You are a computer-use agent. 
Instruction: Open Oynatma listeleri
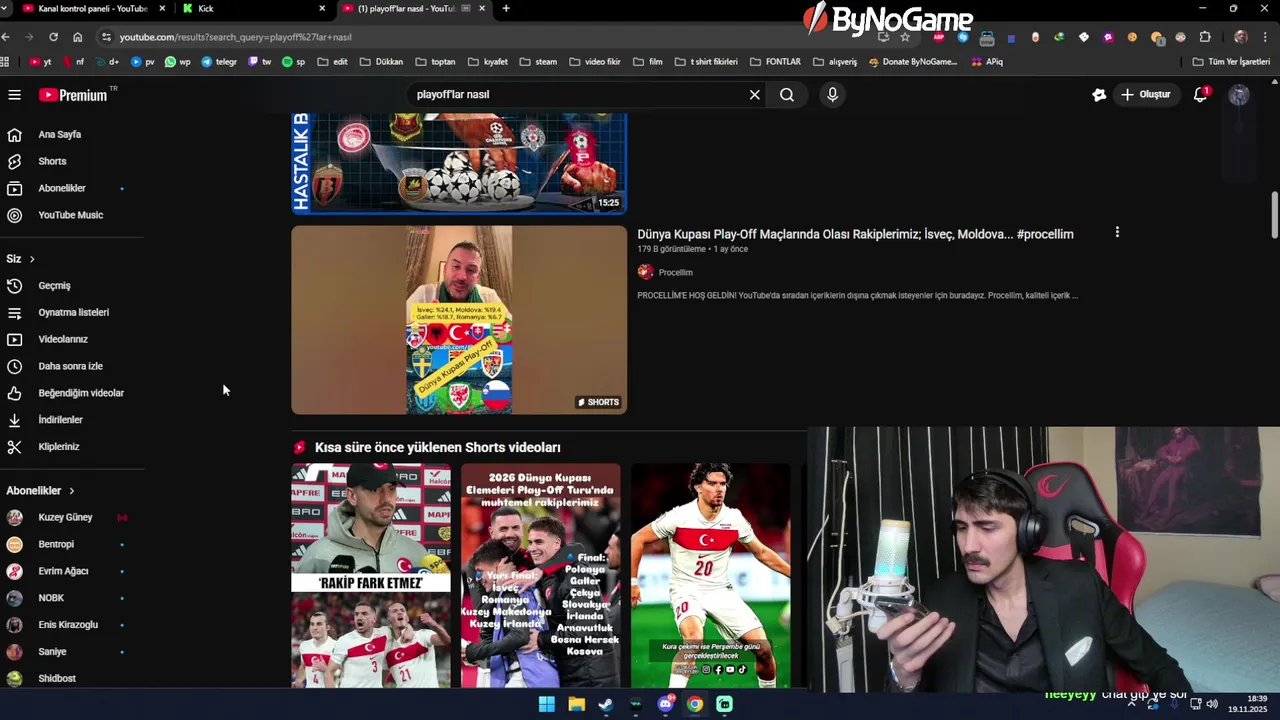pos(73,312)
